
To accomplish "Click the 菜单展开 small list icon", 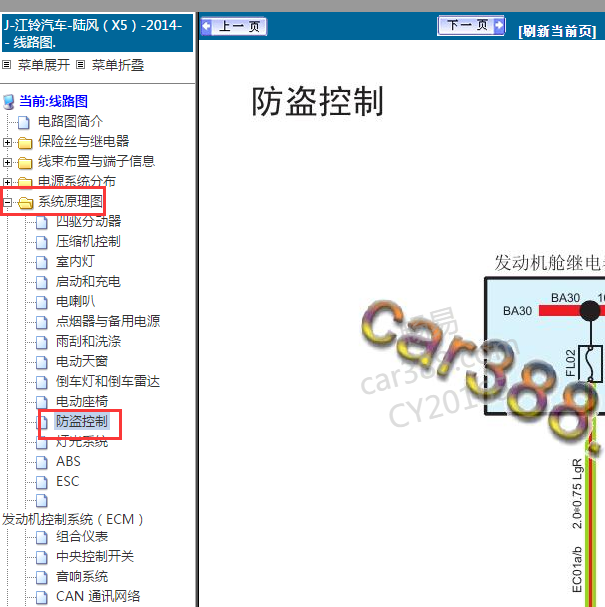I will 7,65.
